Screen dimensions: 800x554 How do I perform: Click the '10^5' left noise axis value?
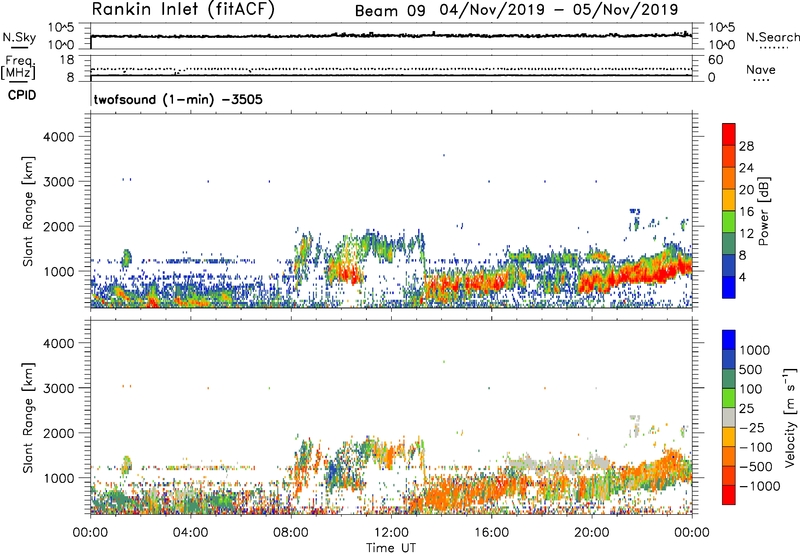pyautogui.click(x=61, y=27)
